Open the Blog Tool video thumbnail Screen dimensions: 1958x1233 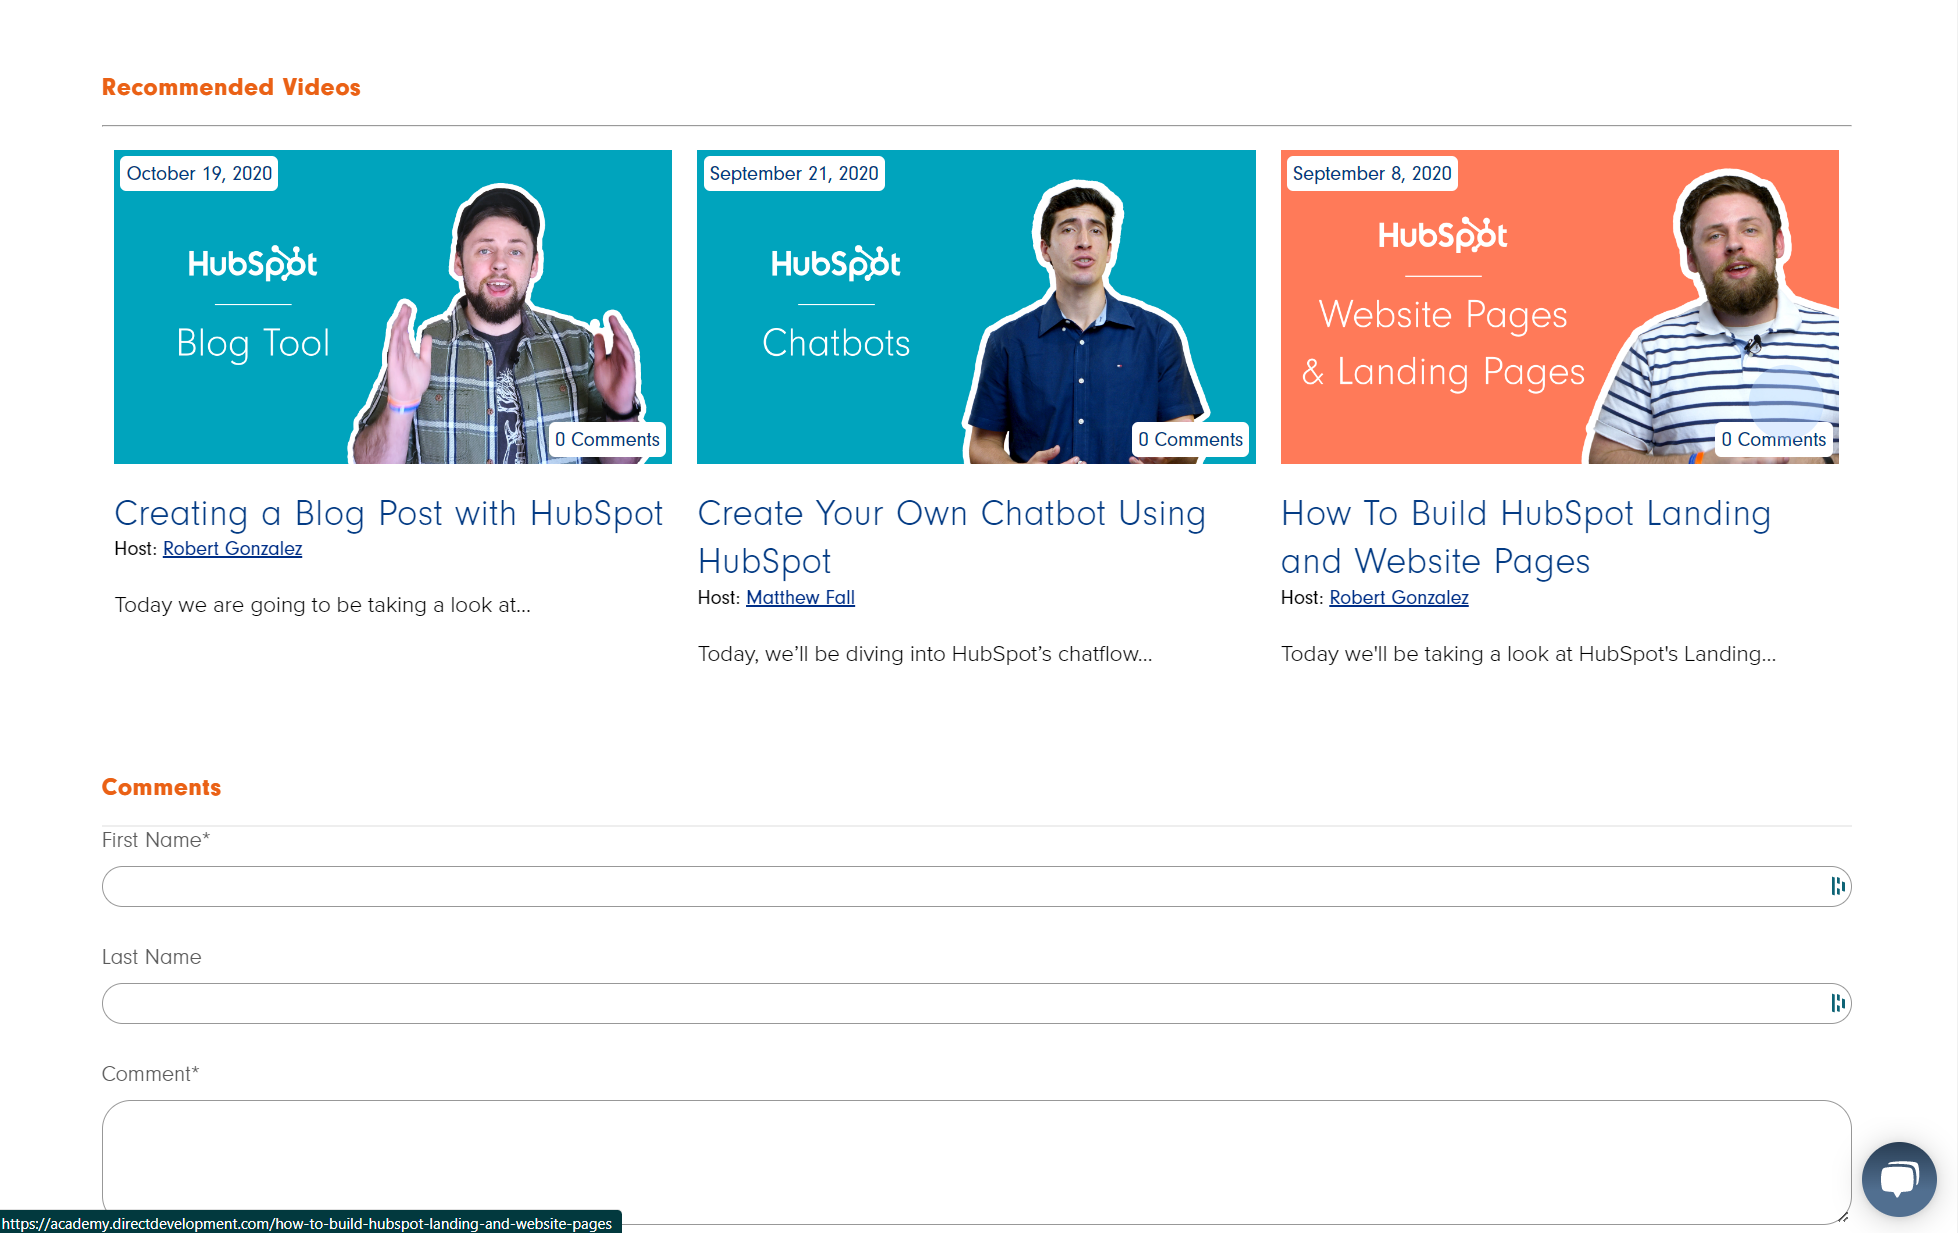(x=393, y=307)
